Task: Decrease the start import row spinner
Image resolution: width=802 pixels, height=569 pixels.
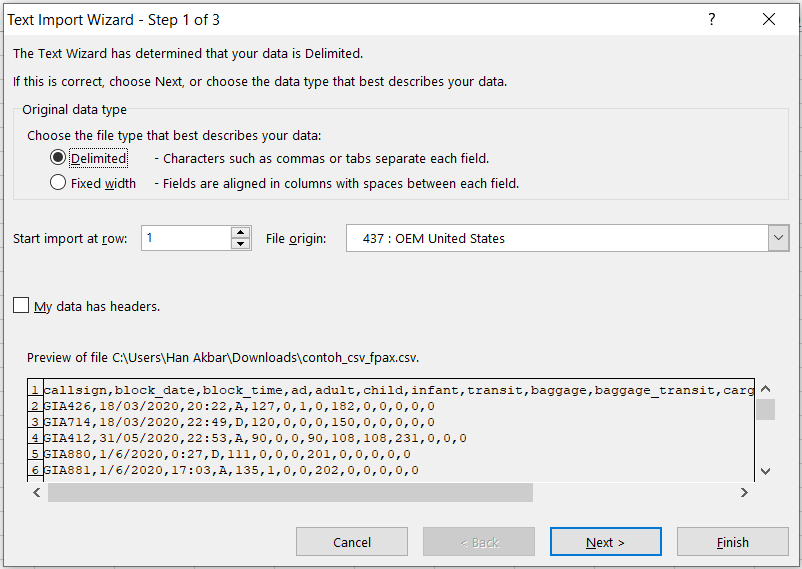Action: click(240, 244)
